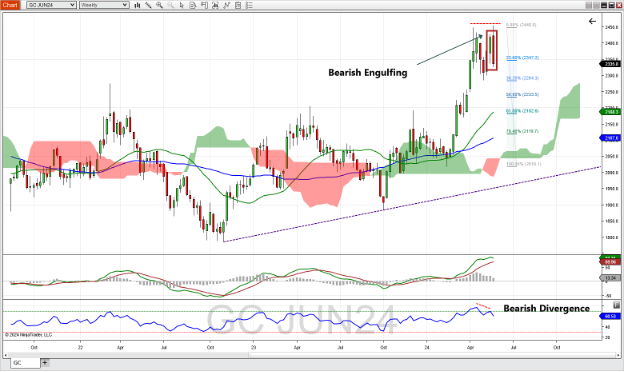Close the chart window
Screen dimensions: 624x372
click(619, 5)
